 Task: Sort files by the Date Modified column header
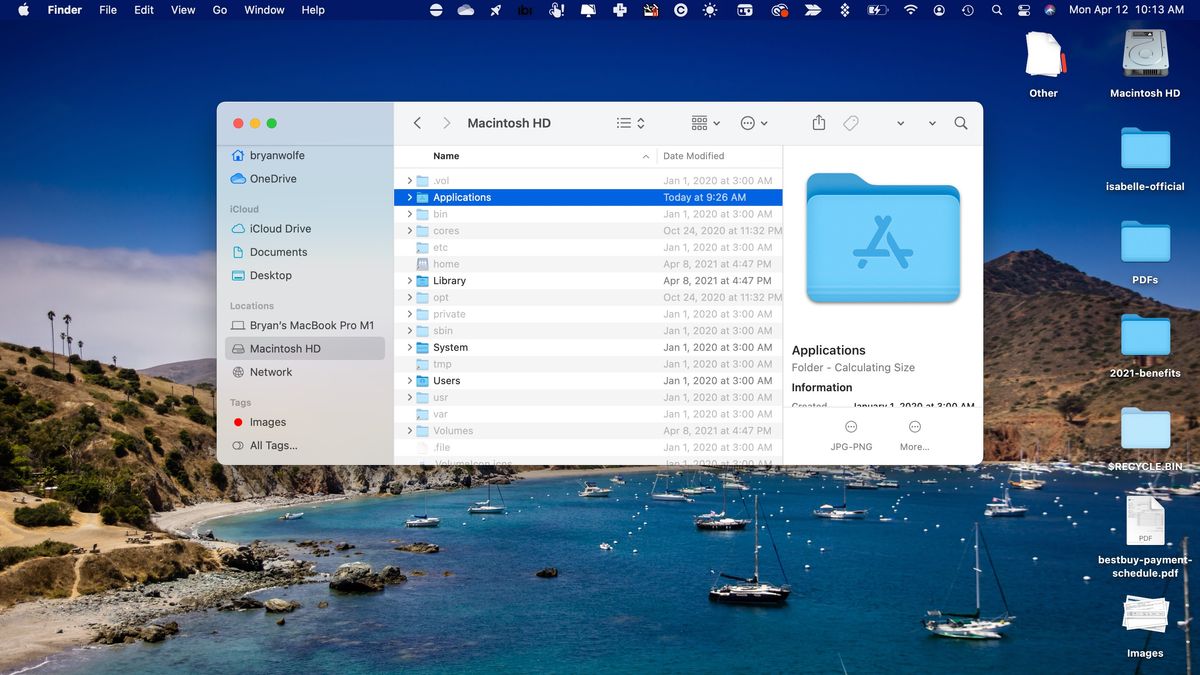[694, 156]
